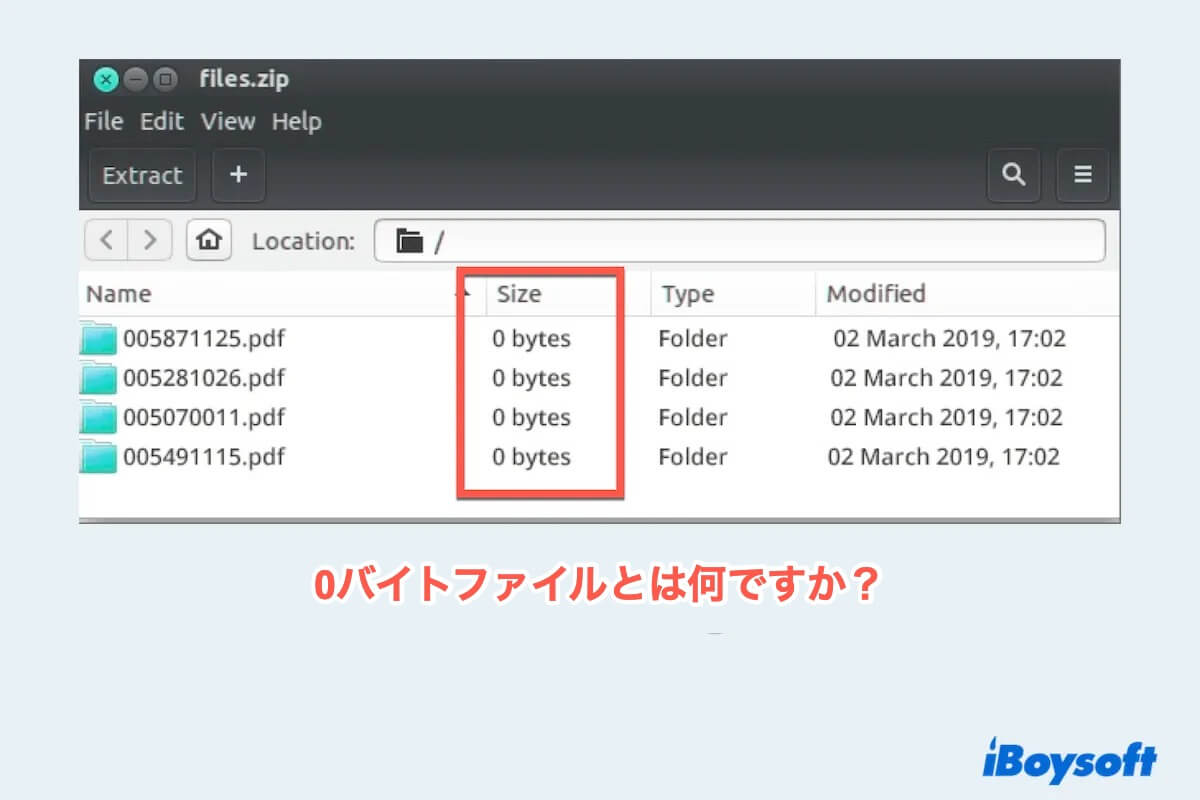The height and width of the screenshot is (800, 1200).
Task: Sort by Size column header
Action: click(519, 294)
